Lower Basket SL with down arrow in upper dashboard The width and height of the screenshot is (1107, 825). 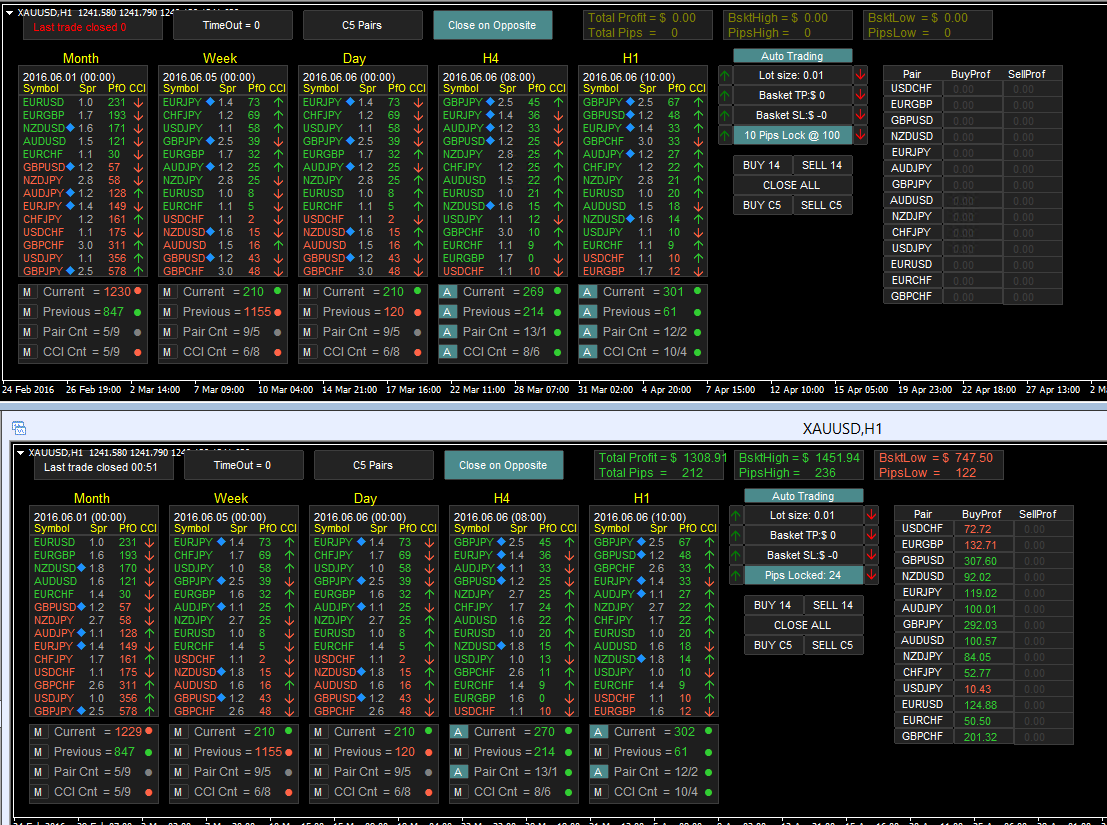(x=860, y=115)
